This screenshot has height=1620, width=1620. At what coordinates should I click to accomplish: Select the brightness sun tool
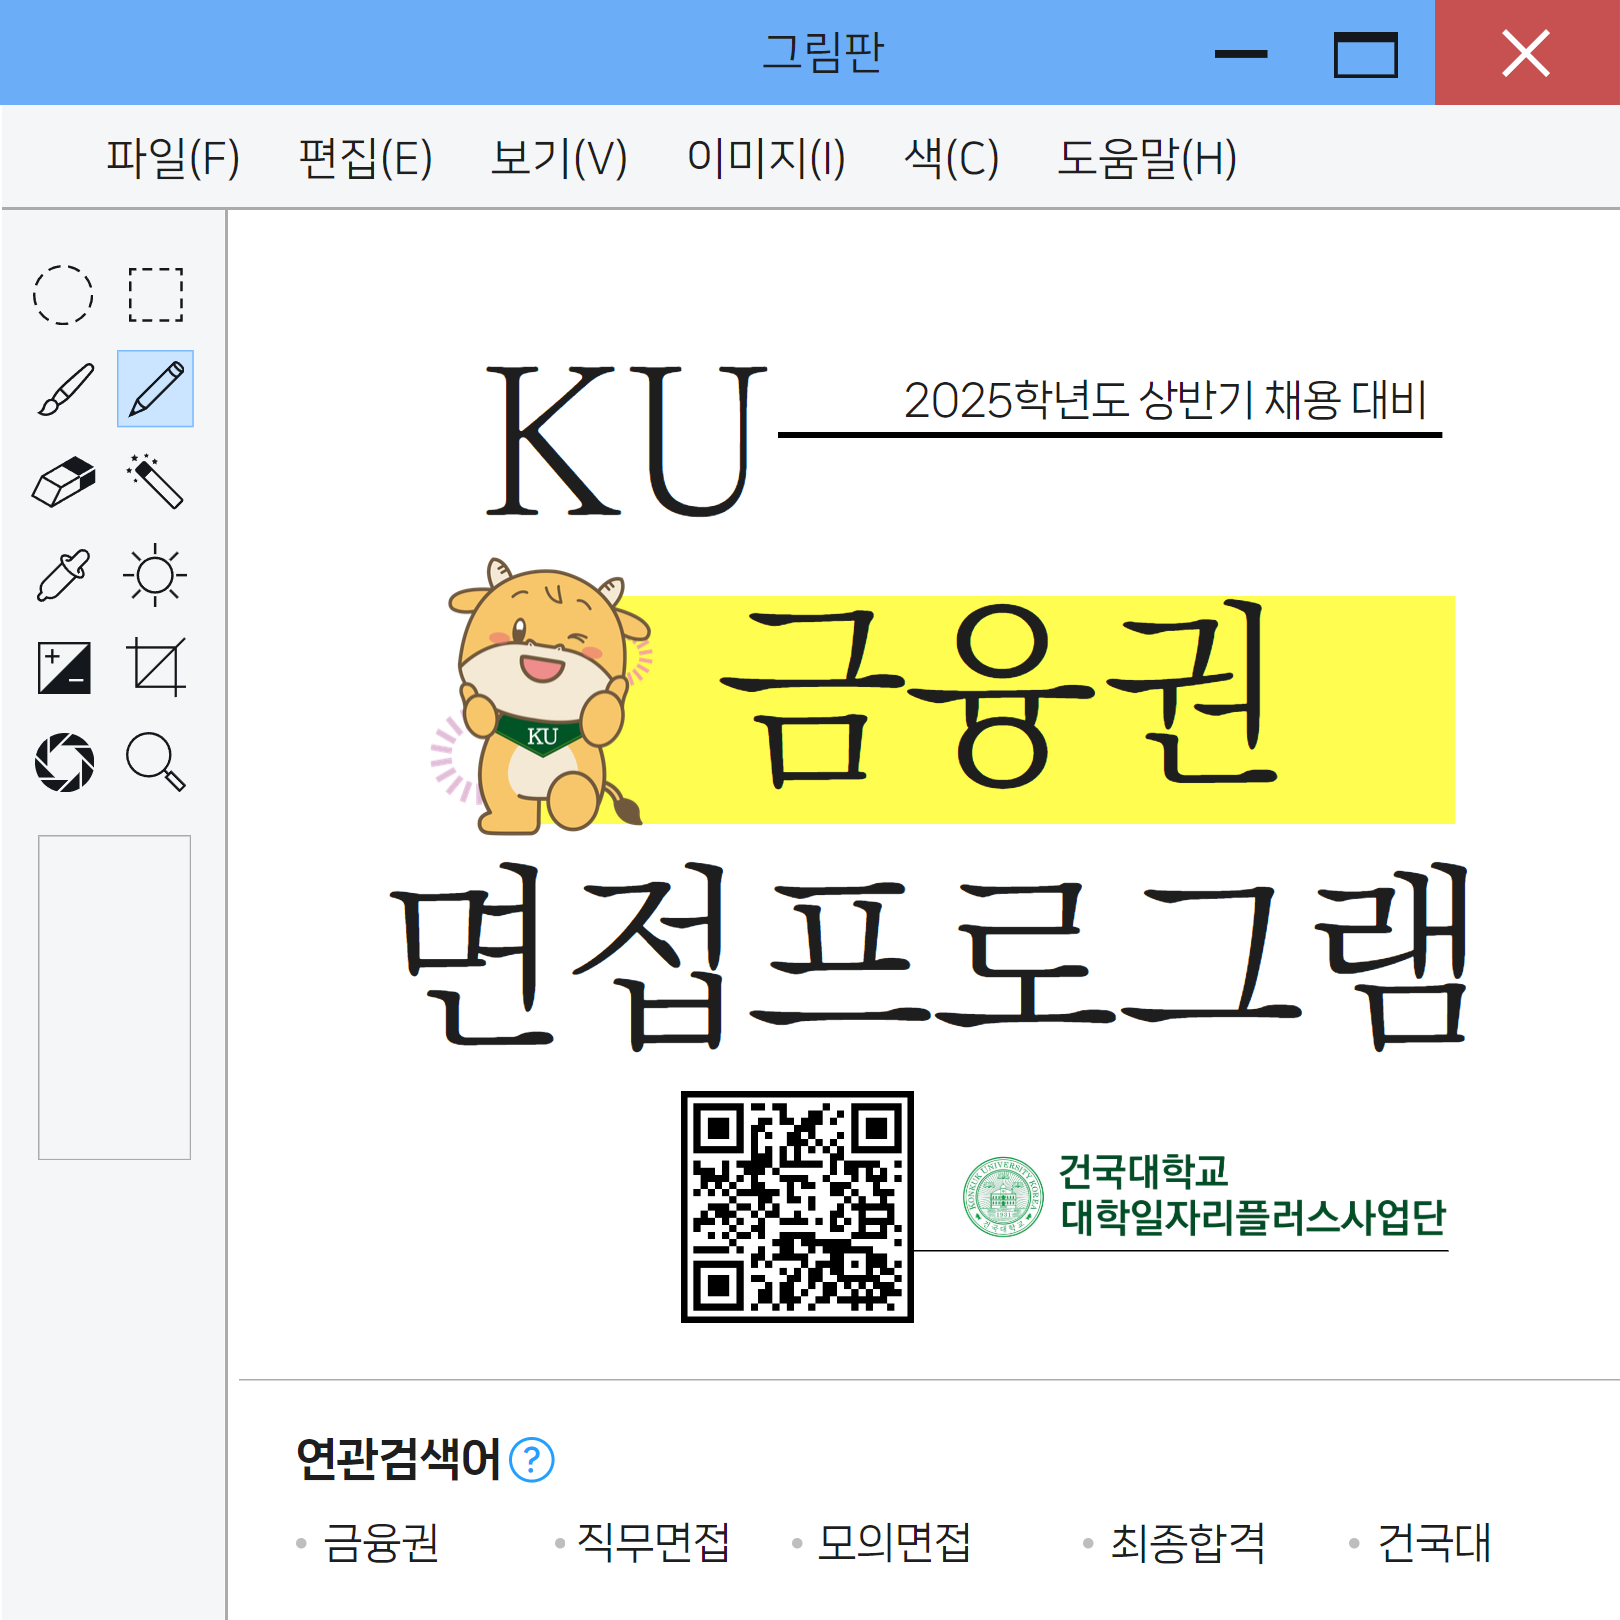point(156,575)
